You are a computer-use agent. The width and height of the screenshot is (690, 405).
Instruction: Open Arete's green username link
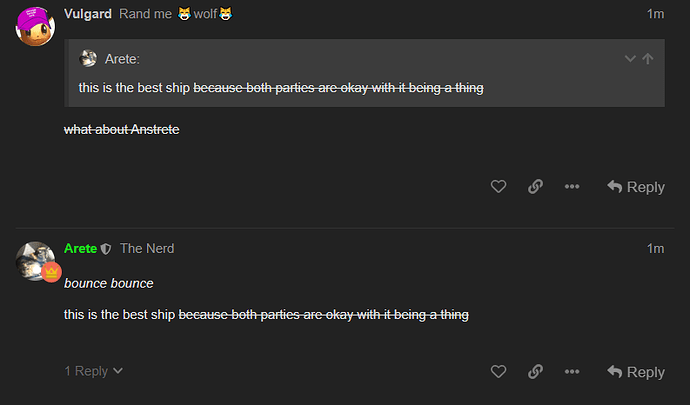80,248
